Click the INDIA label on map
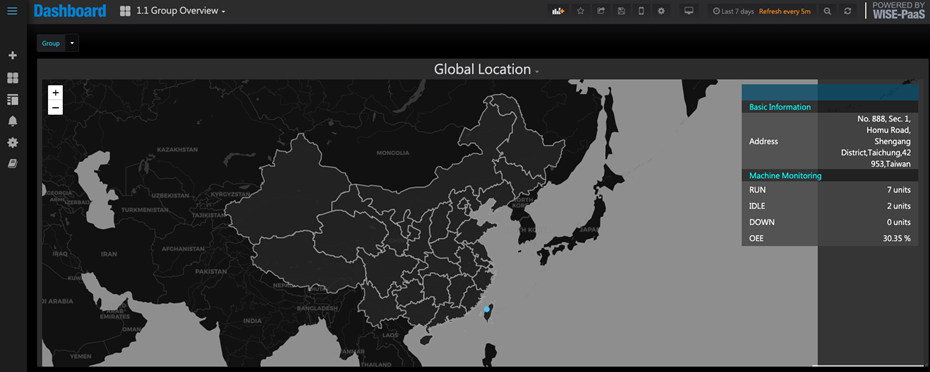Viewport: 930px width, 372px height. (252, 321)
